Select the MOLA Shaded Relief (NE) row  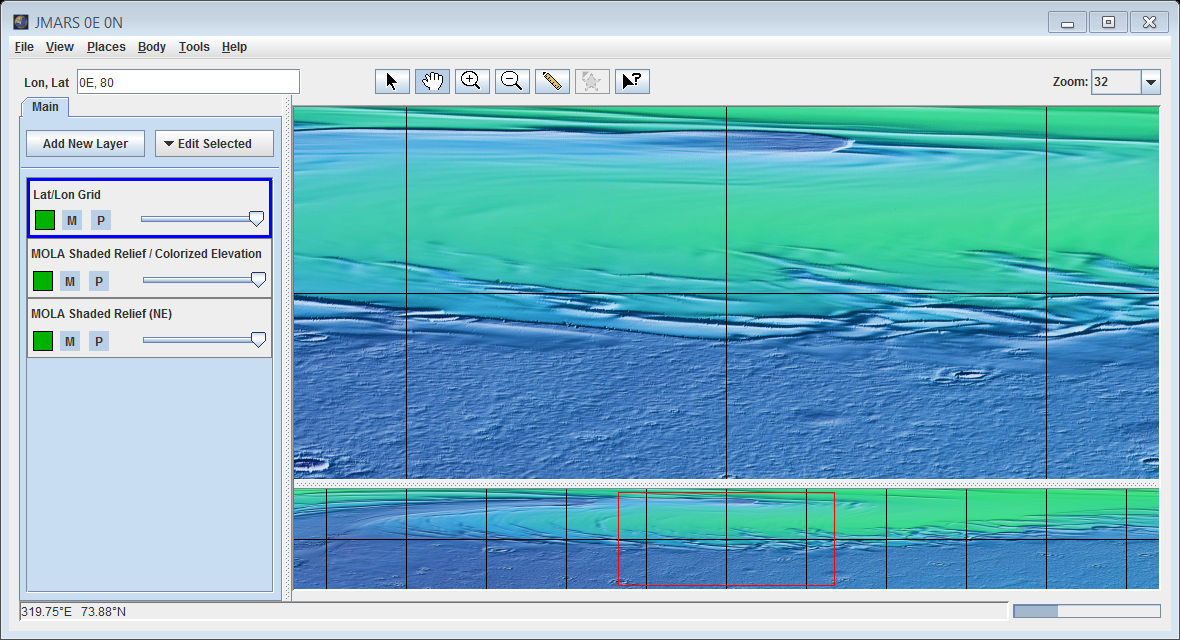[149, 328]
